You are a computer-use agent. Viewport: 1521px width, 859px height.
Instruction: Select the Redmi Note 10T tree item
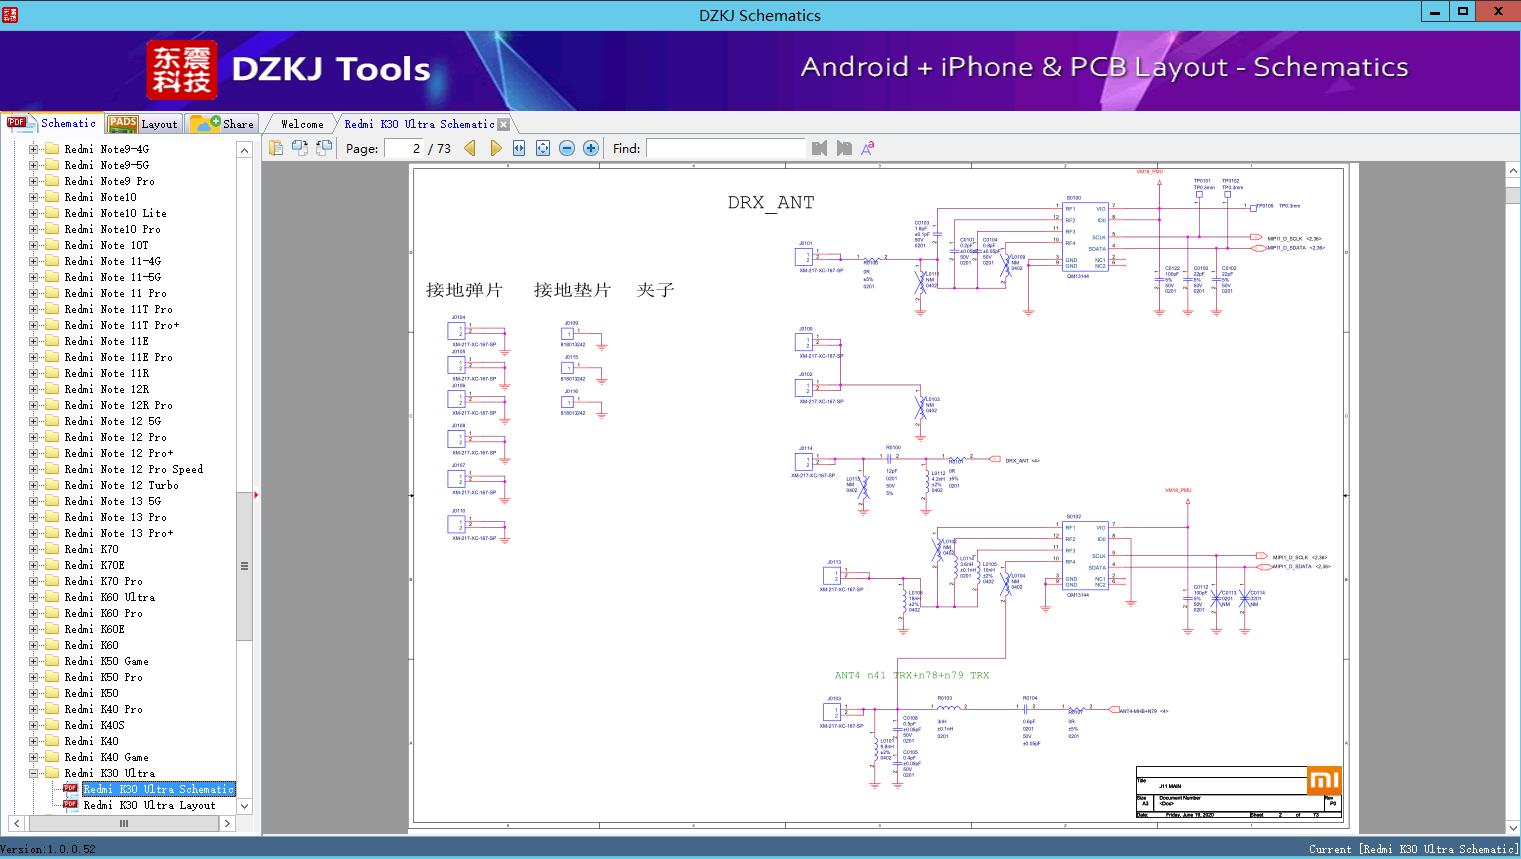(106, 245)
